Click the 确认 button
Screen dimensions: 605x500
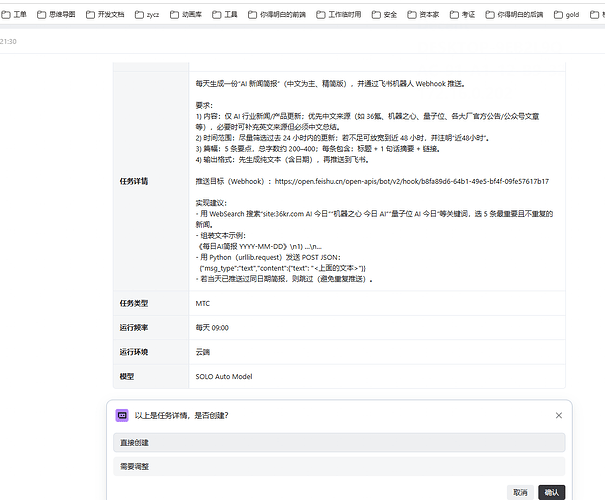552,492
